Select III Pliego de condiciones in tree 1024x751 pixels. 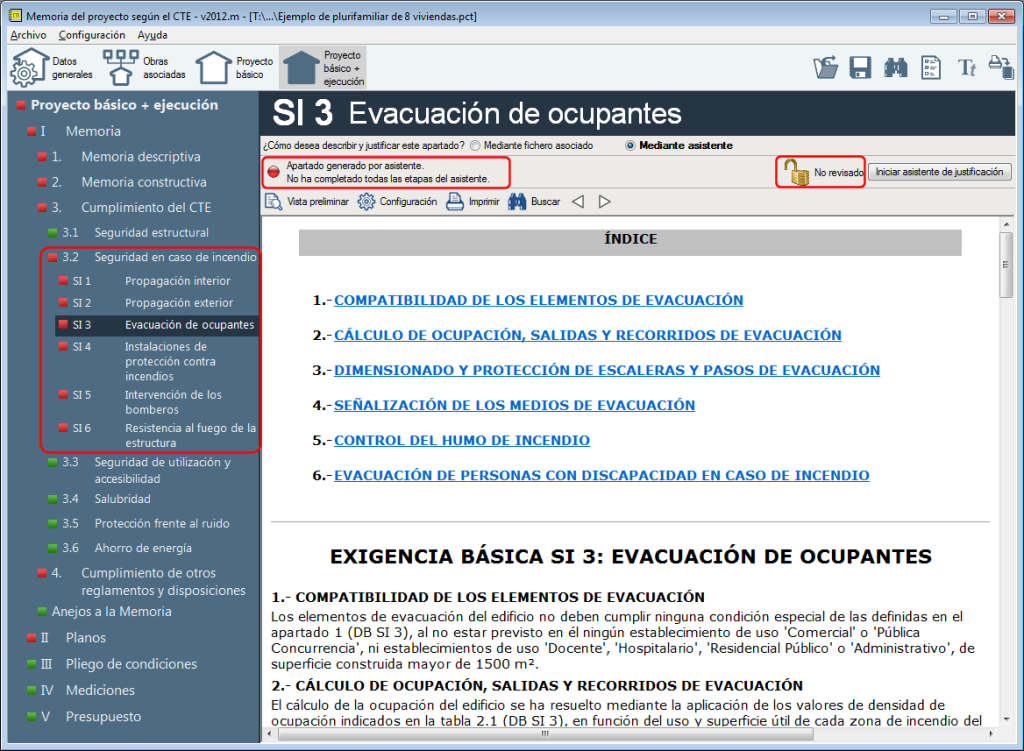(x=131, y=664)
